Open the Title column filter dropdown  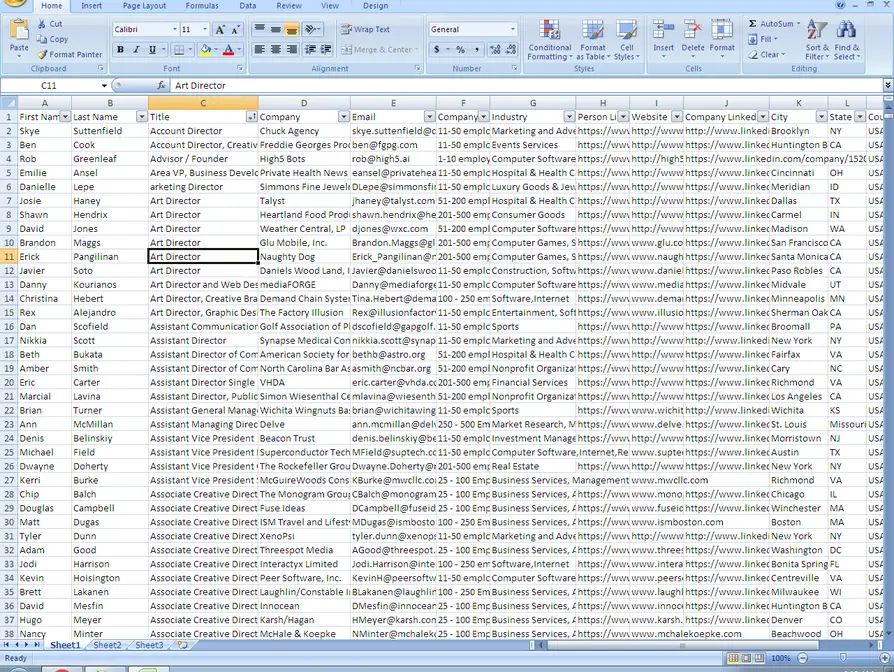tap(251, 117)
